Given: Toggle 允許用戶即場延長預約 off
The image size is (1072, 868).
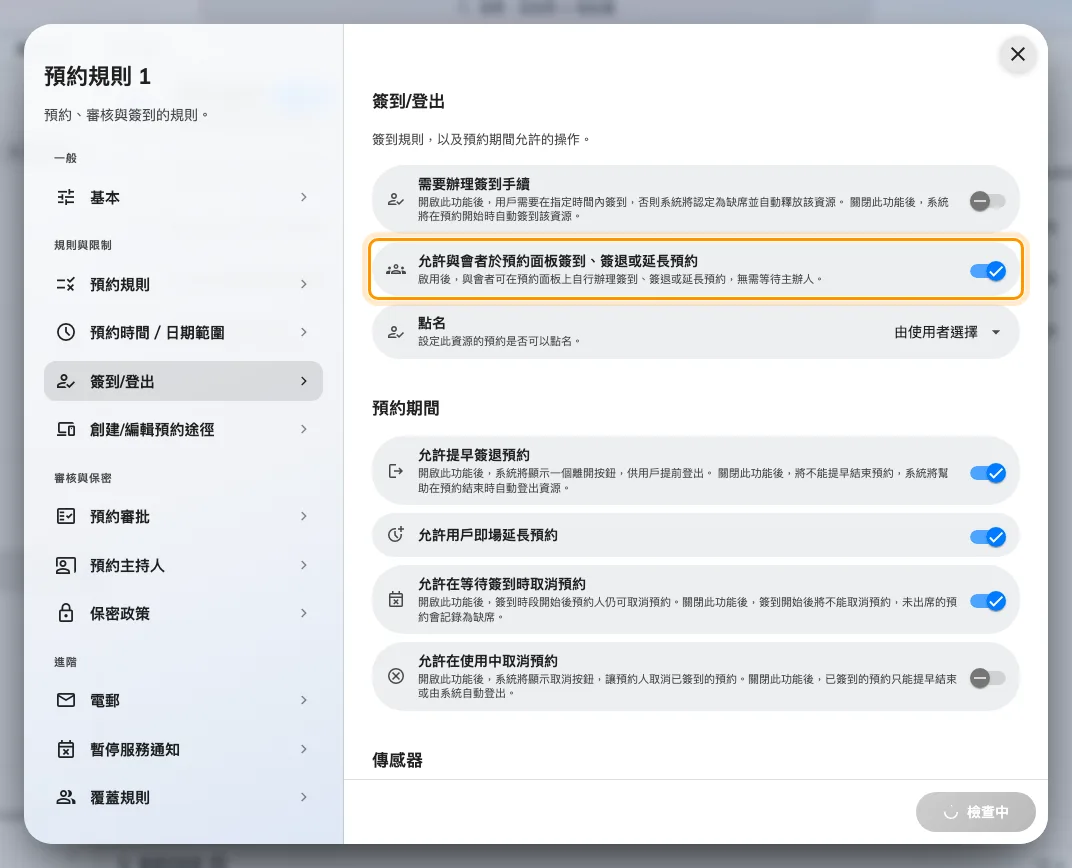Looking at the screenshot, I should [x=988, y=537].
